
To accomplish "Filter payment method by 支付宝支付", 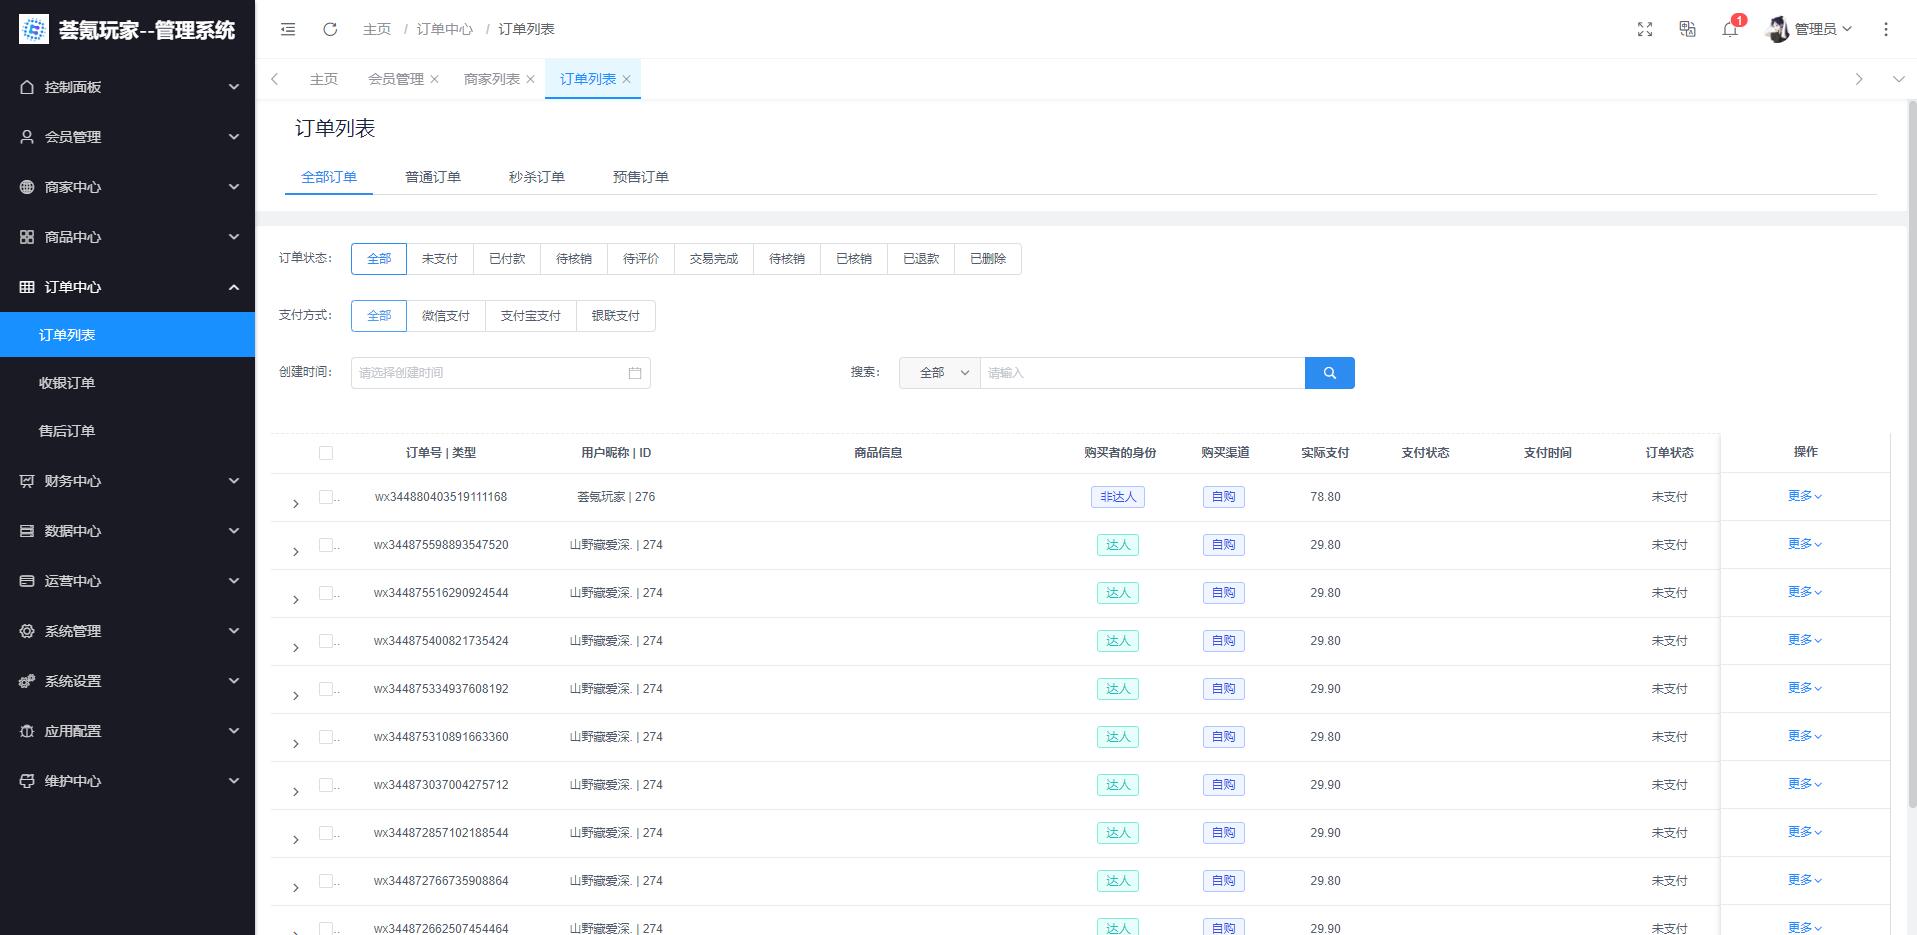I will coord(531,316).
